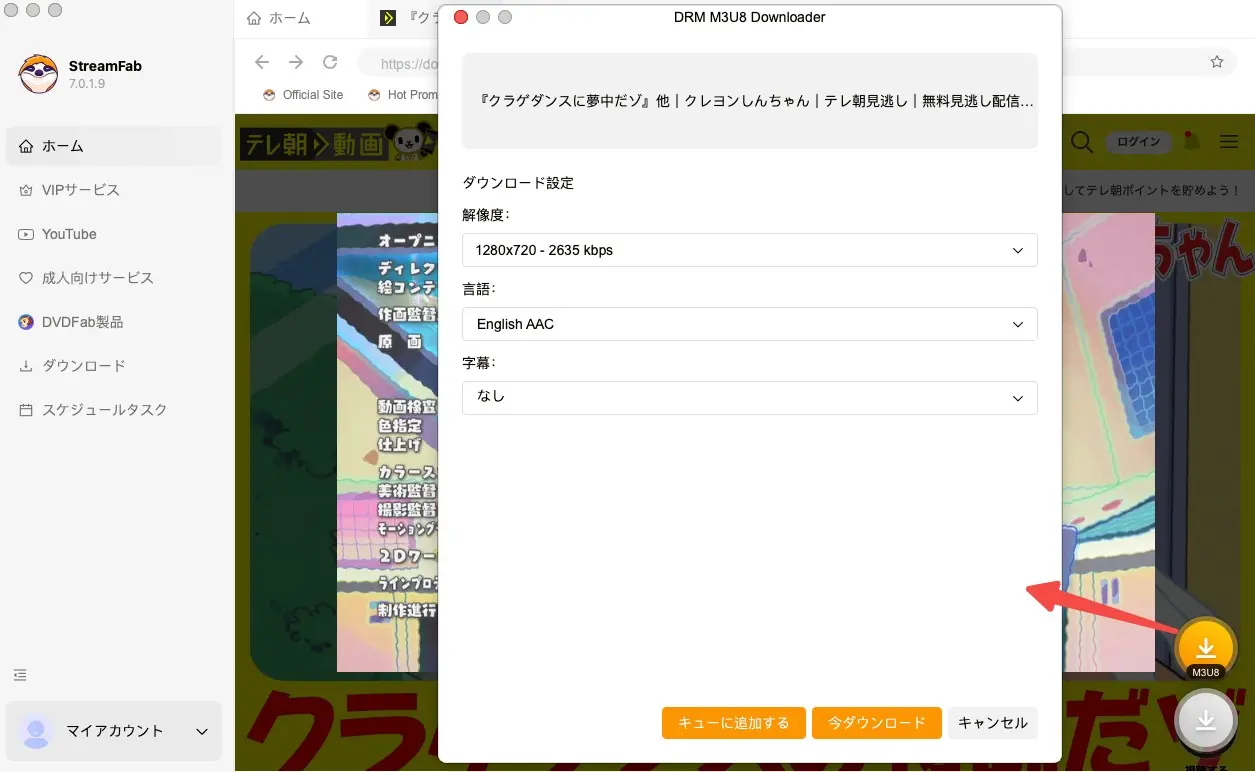Bookmark the page with the star icon
The width and height of the screenshot is (1255, 772).
click(1217, 62)
